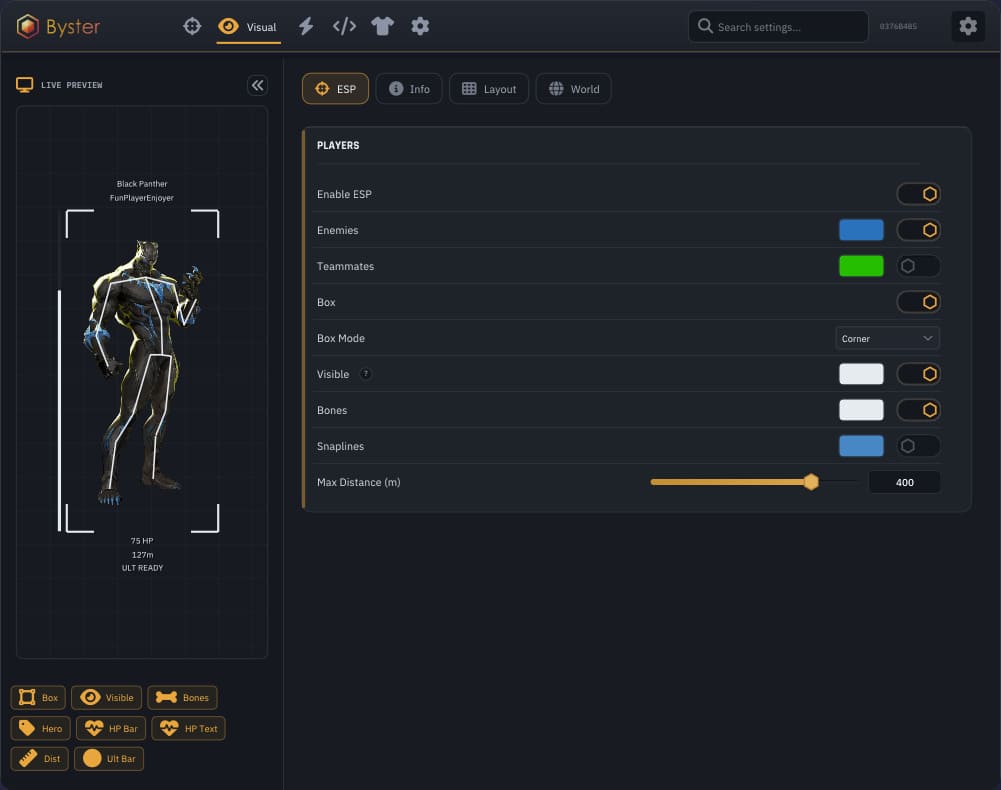Image resolution: width=1001 pixels, height=790 pixels.
Task: Toggle the Bones switch
Action: [919, 410]
